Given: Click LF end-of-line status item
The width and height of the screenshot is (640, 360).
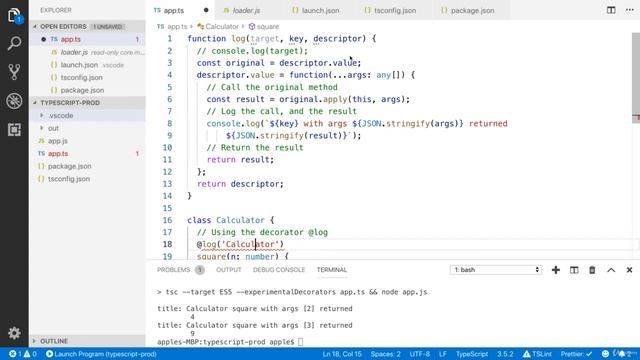Looking at the screenshot, I should tap(442, 354).
